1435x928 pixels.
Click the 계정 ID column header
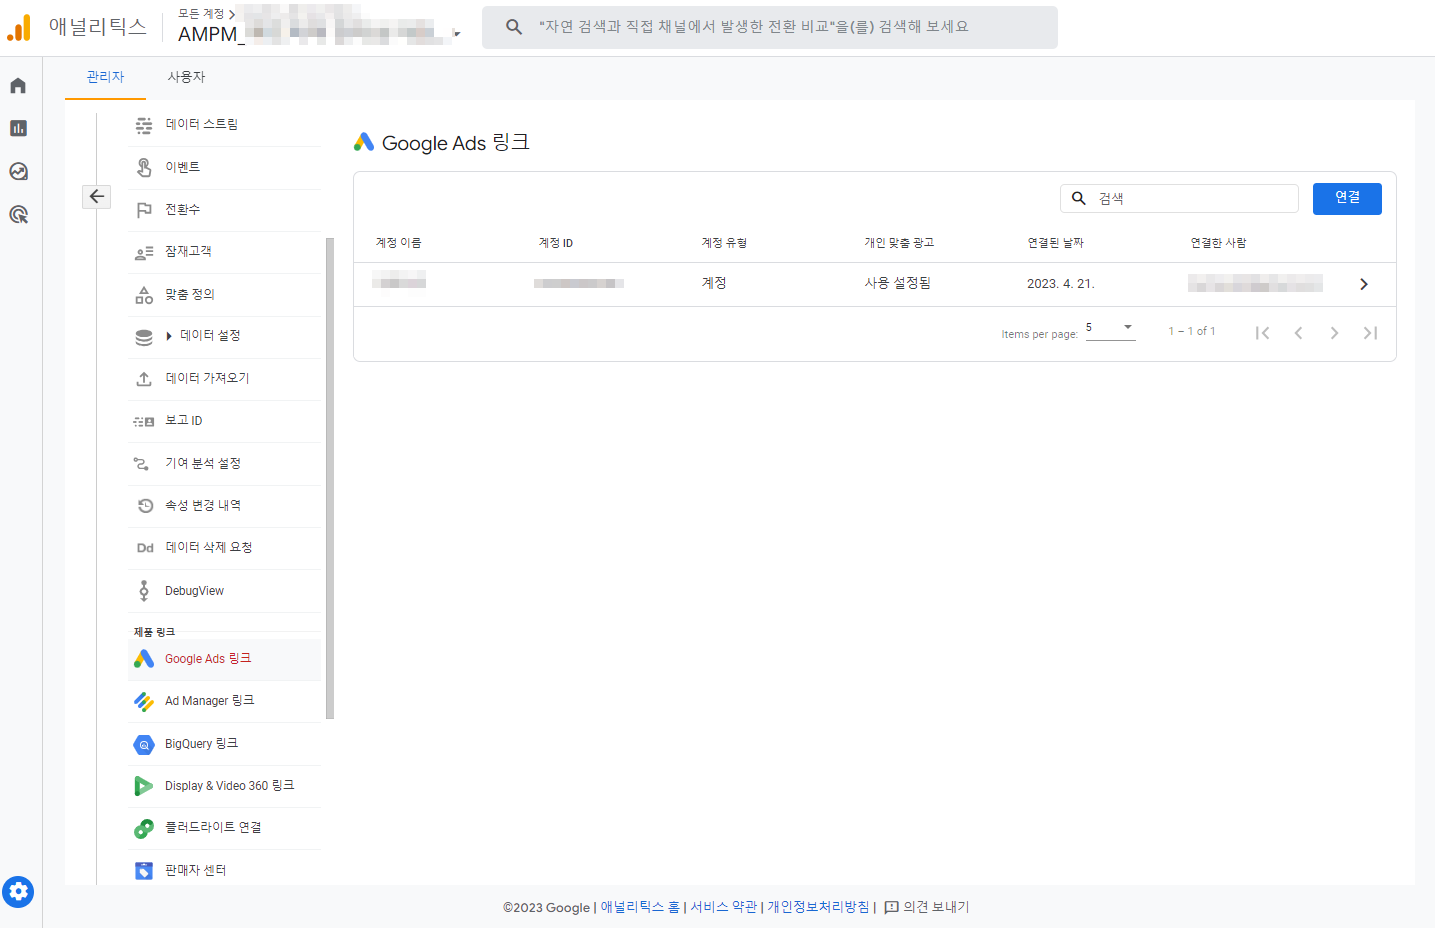[556, 243]
